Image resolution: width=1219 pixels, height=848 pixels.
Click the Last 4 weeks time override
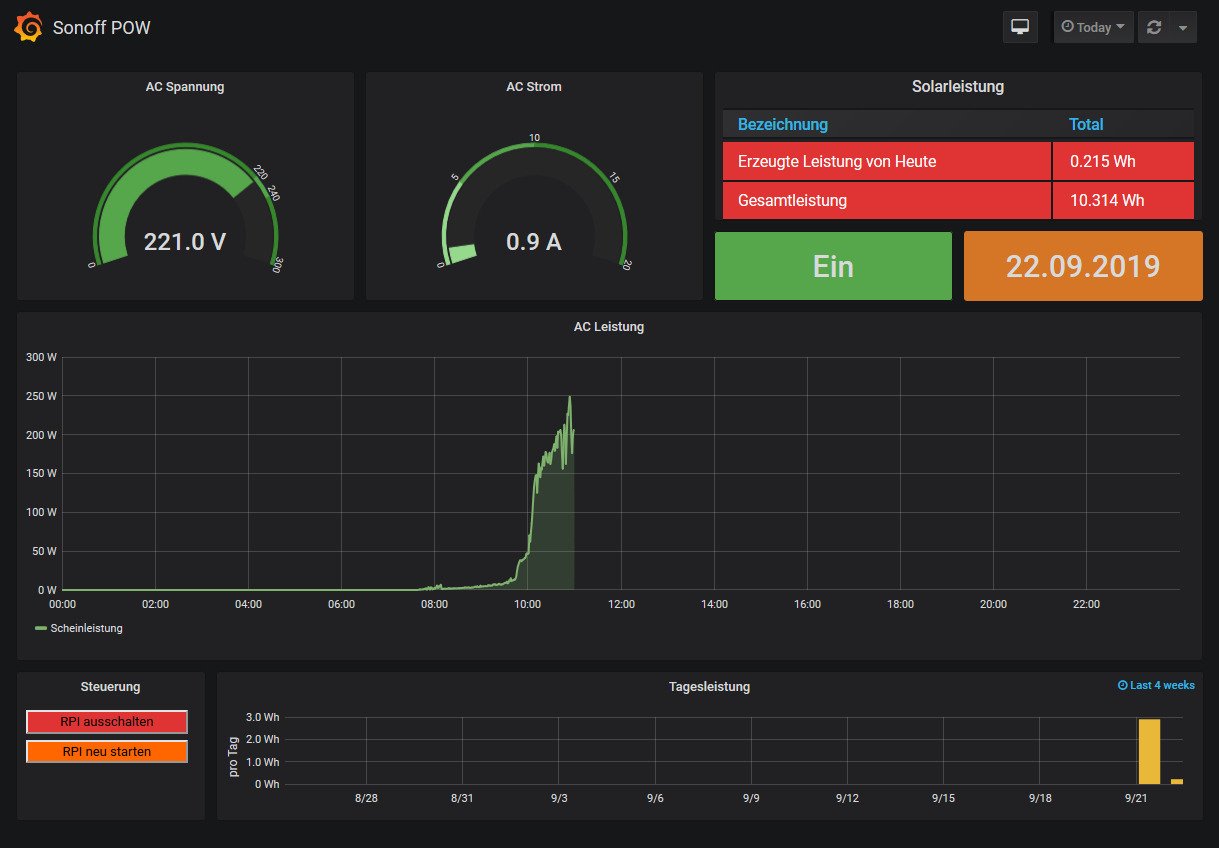(x=1155, y=685)
